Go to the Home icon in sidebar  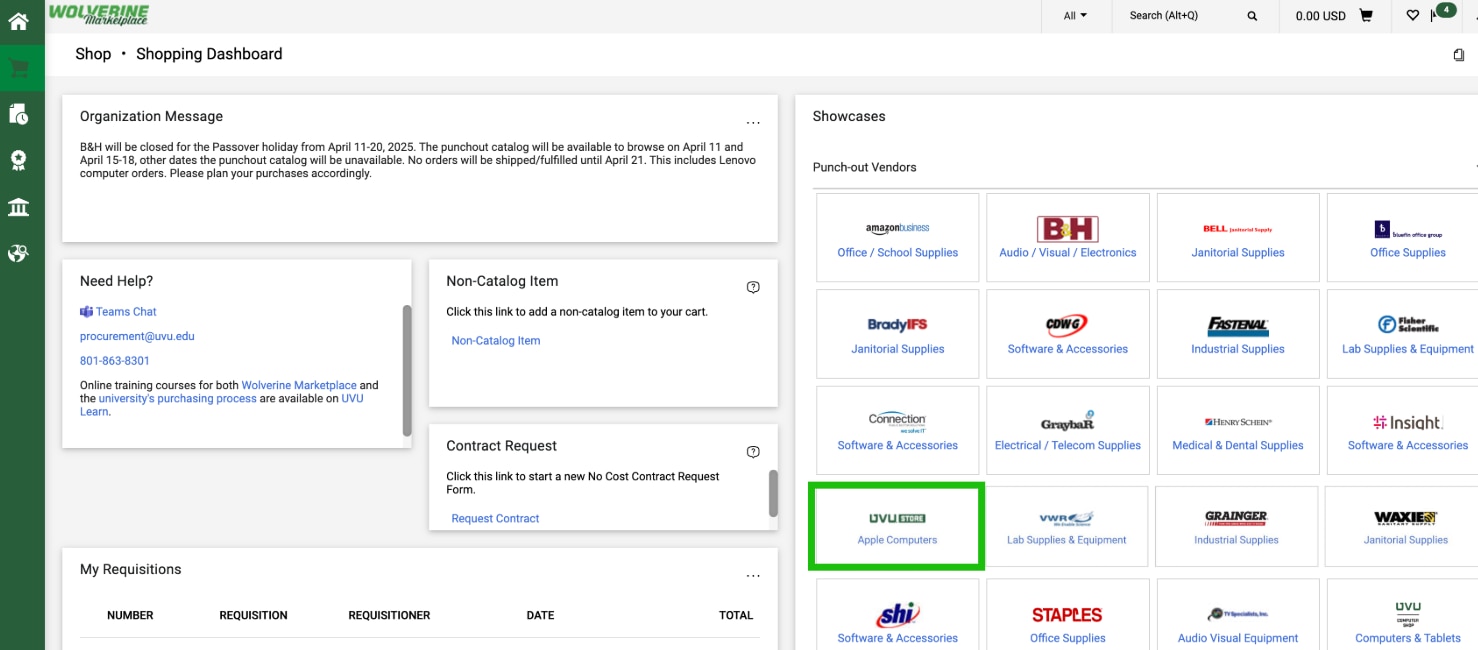[19, 21]
